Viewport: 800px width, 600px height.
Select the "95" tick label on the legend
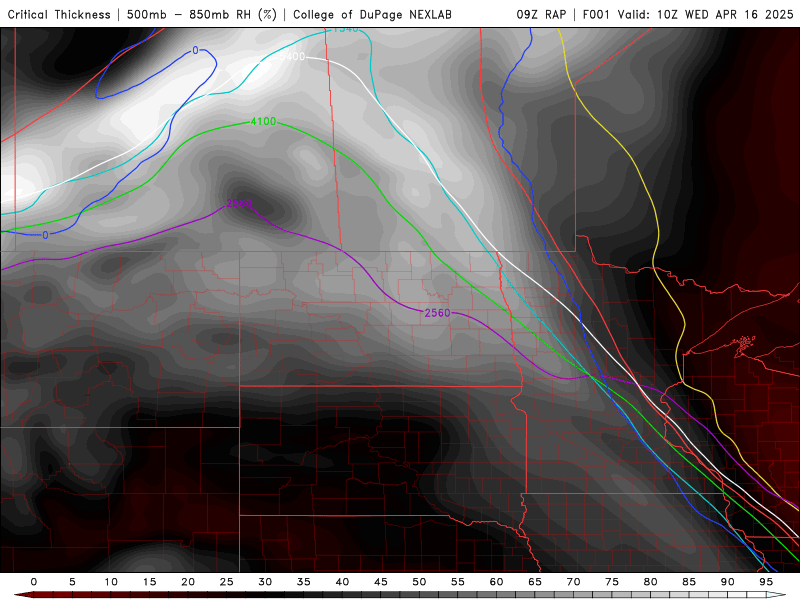766,582
